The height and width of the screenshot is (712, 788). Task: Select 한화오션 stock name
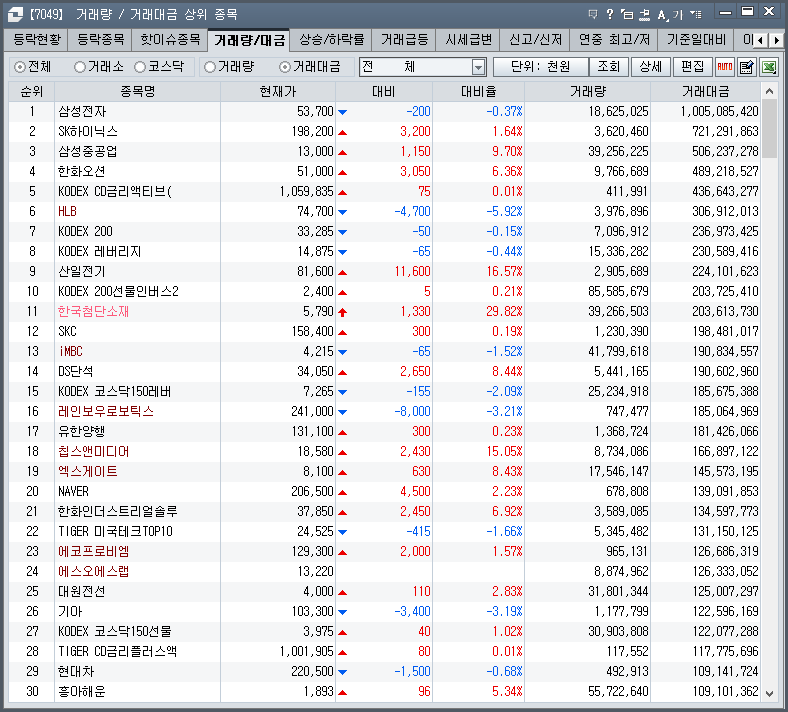81,172
